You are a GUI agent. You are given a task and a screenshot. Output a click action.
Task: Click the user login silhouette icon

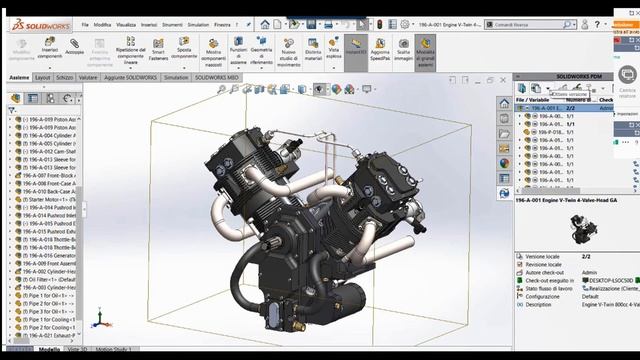(x=585, y=24)
